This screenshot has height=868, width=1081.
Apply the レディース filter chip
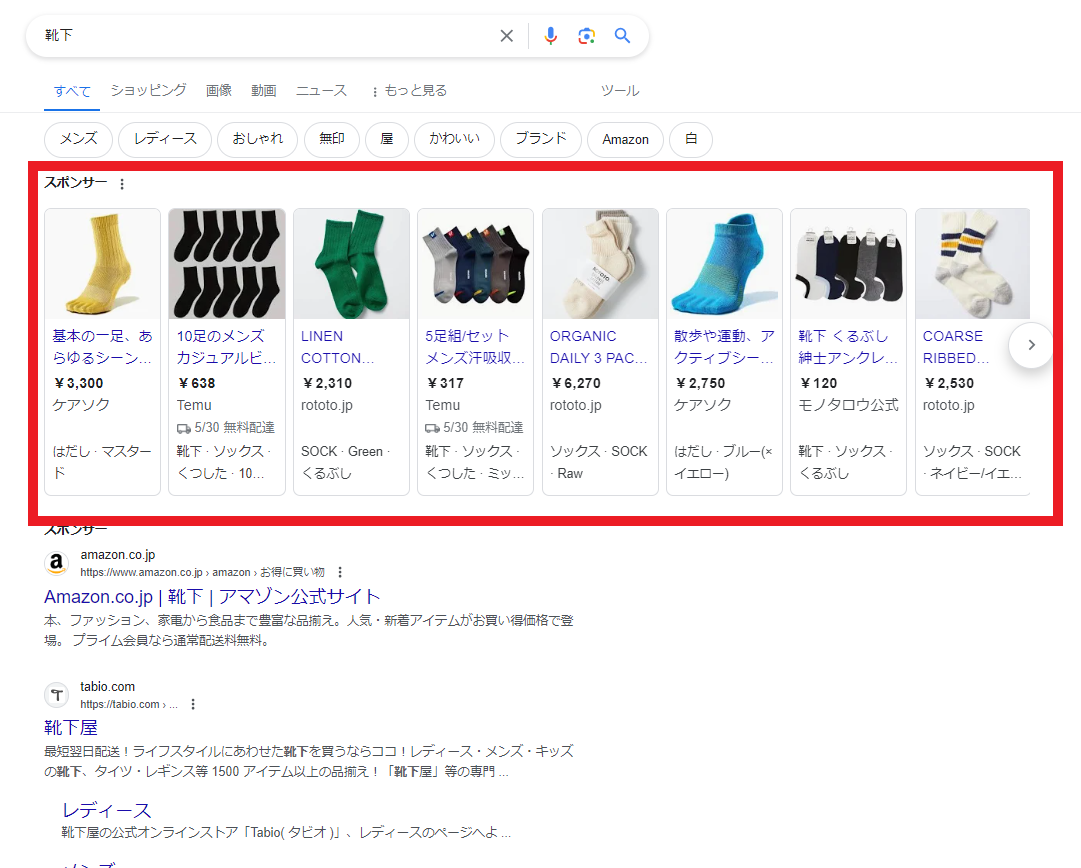point(165,139)
